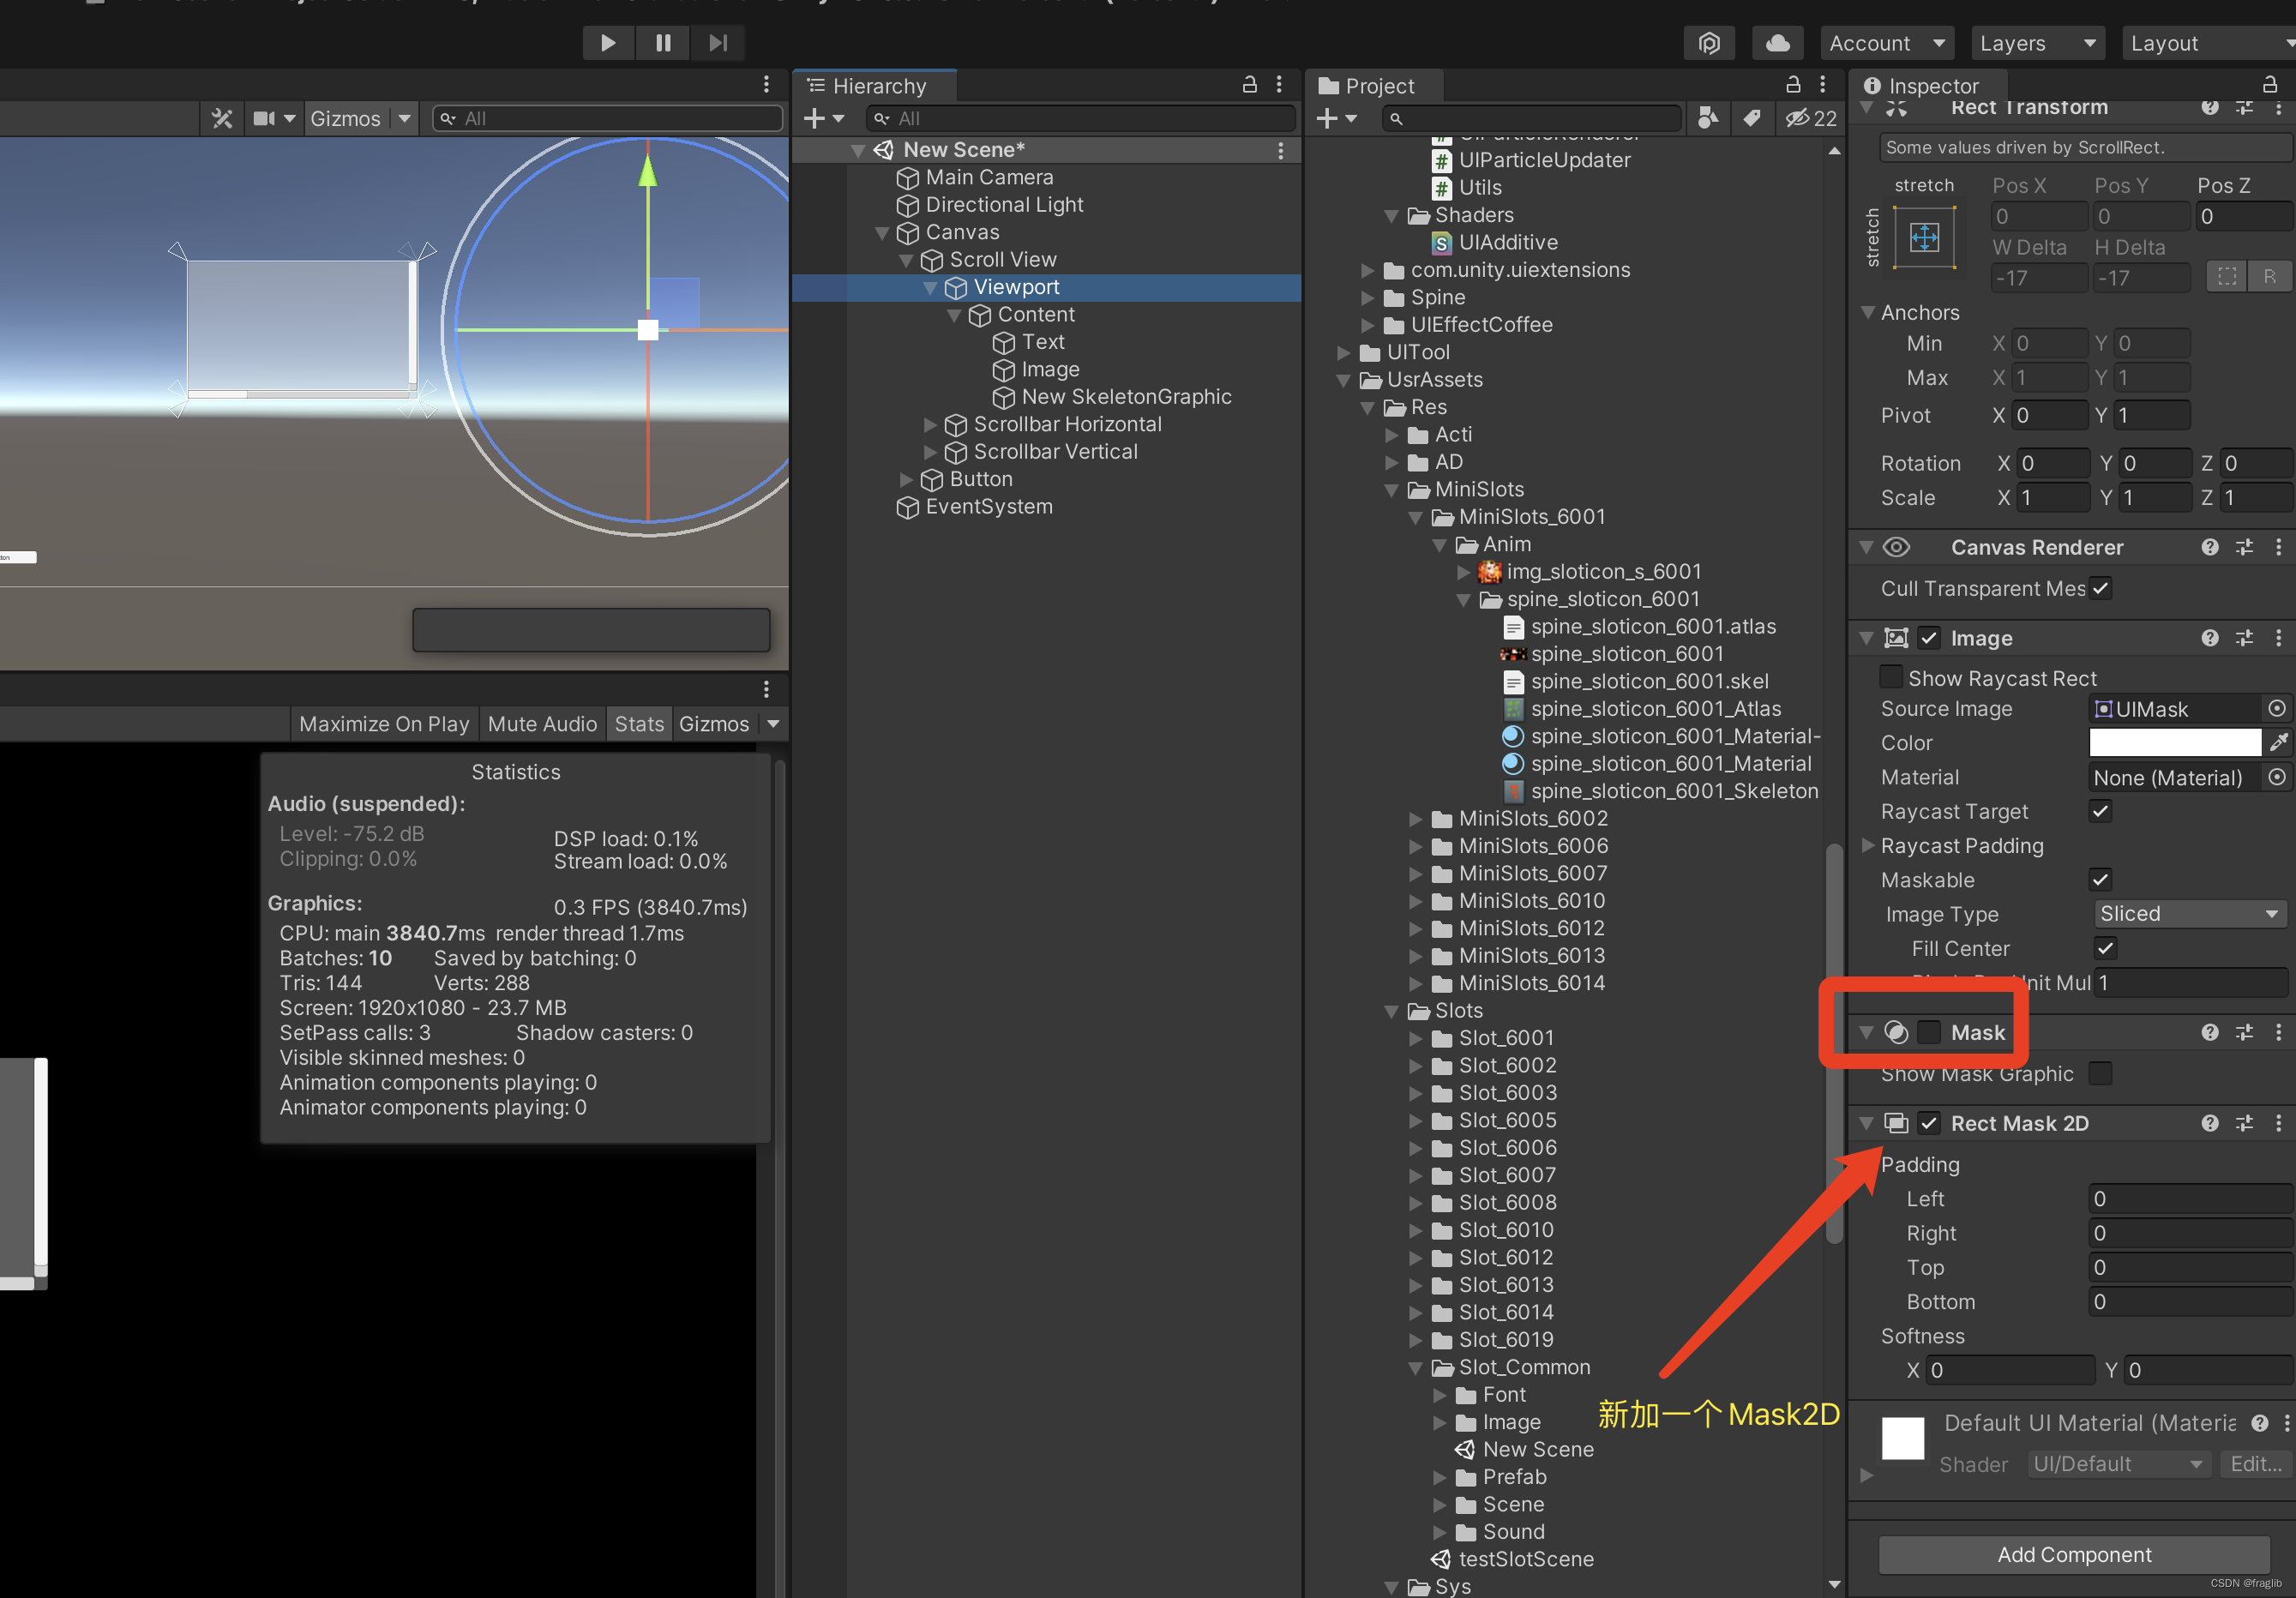Click the Inspector anchor preset stretch icon

(x=1924, y=237)
